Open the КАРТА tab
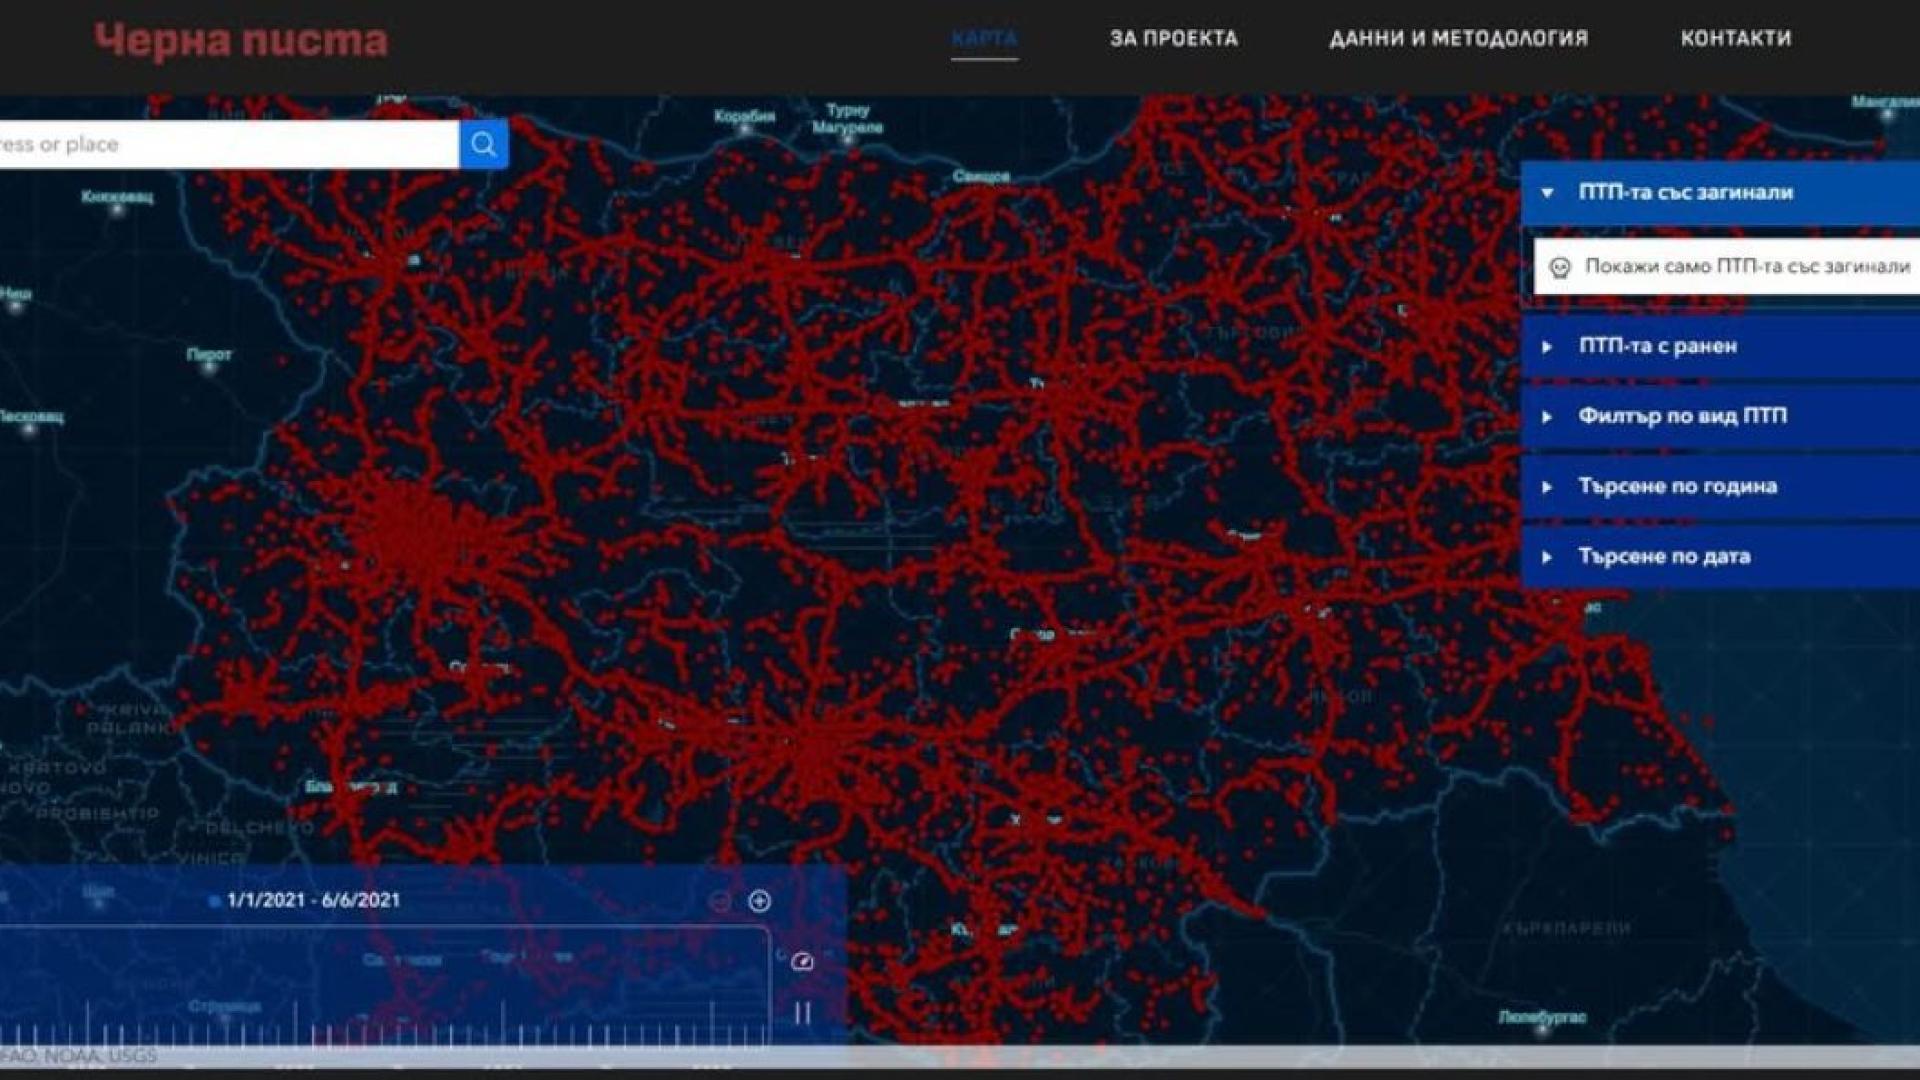The height and width of the screenshot is (1080, 1920). 984,38
